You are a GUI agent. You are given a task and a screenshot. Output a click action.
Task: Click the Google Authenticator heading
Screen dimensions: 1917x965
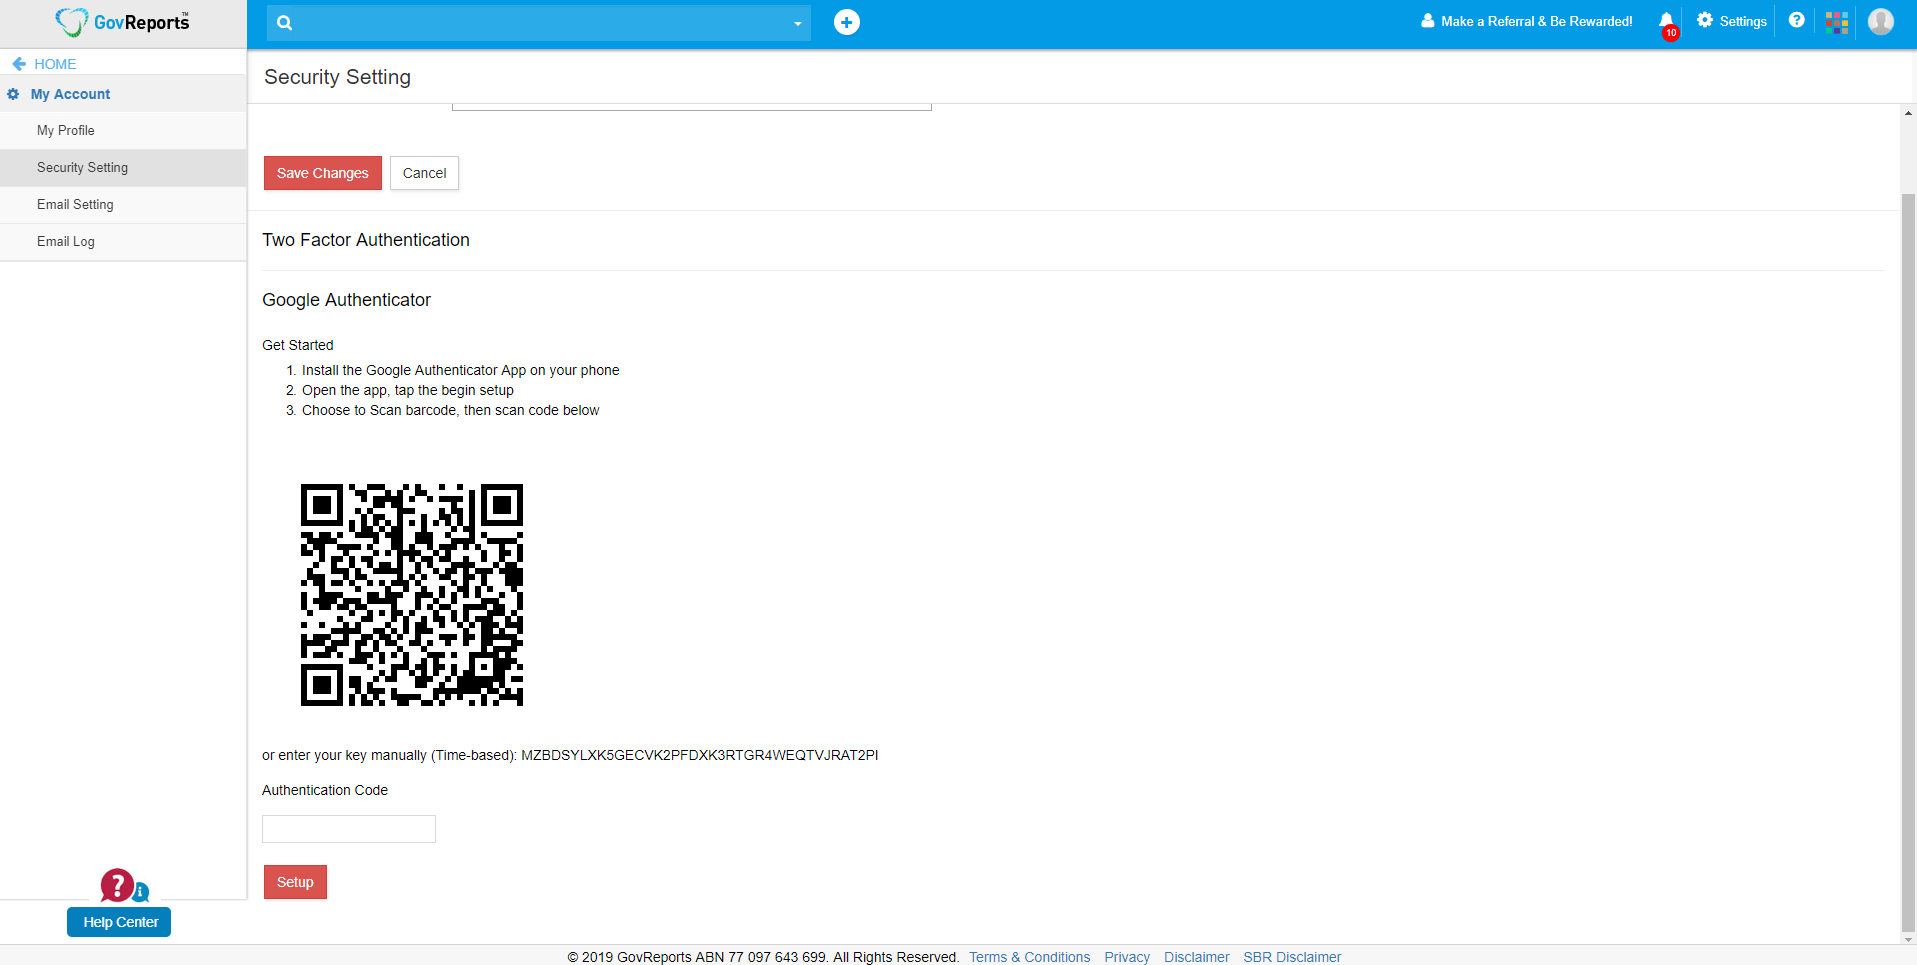point(346,300)
